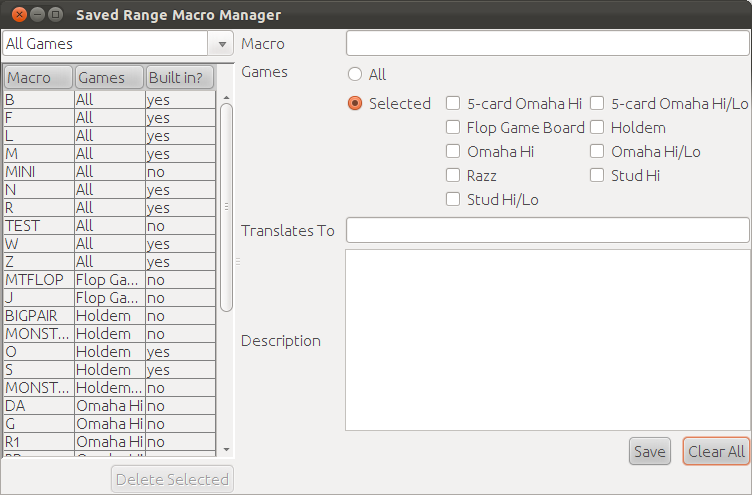Minimize the Macro Manager window
Viewport: 752px width, 495px height.
[37, 15]
